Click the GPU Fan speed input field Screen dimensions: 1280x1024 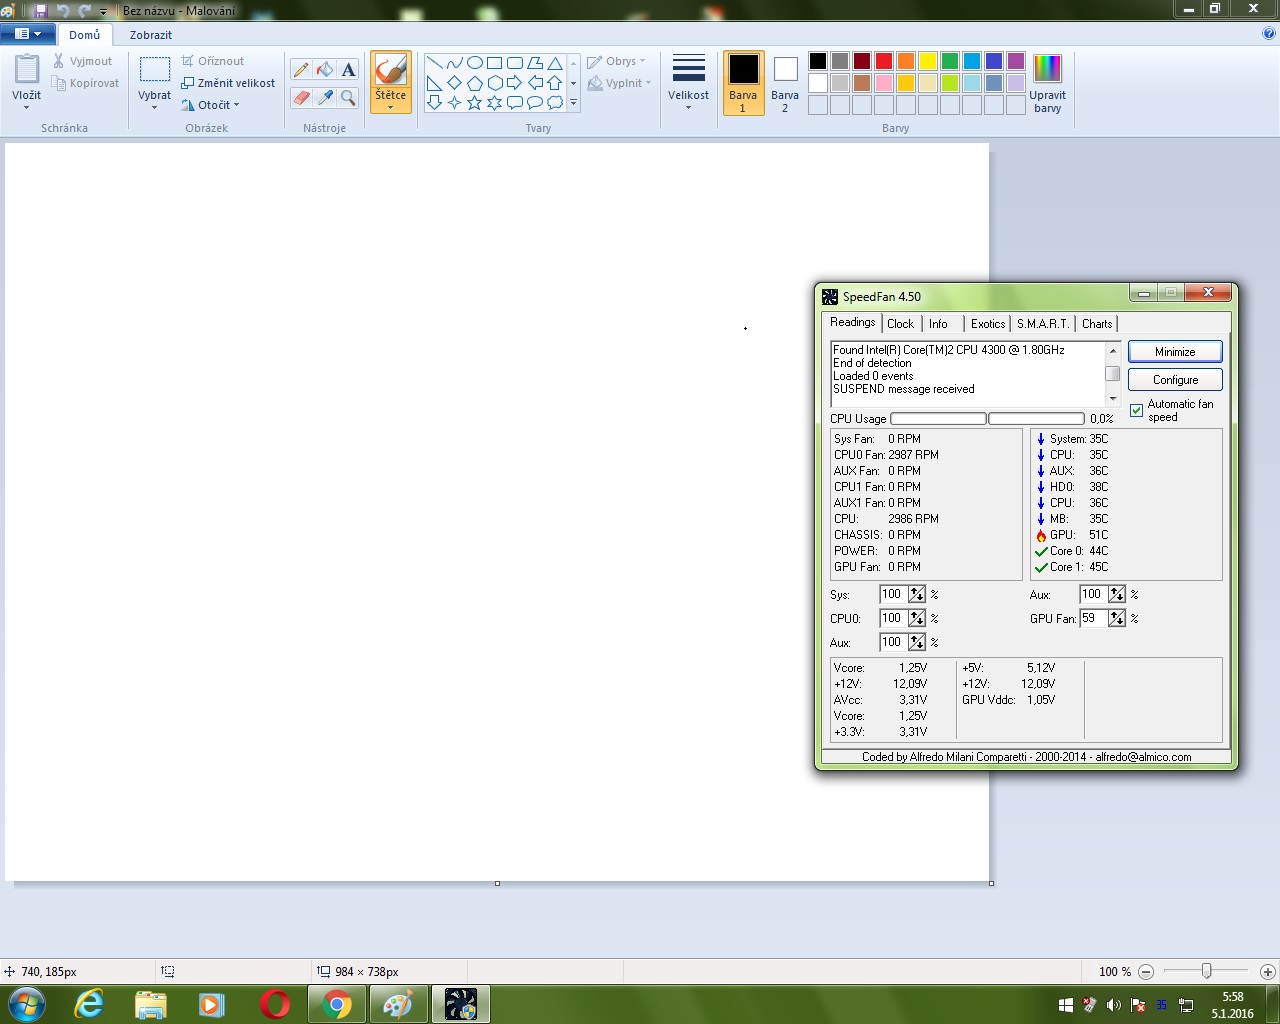point(1092,619)
